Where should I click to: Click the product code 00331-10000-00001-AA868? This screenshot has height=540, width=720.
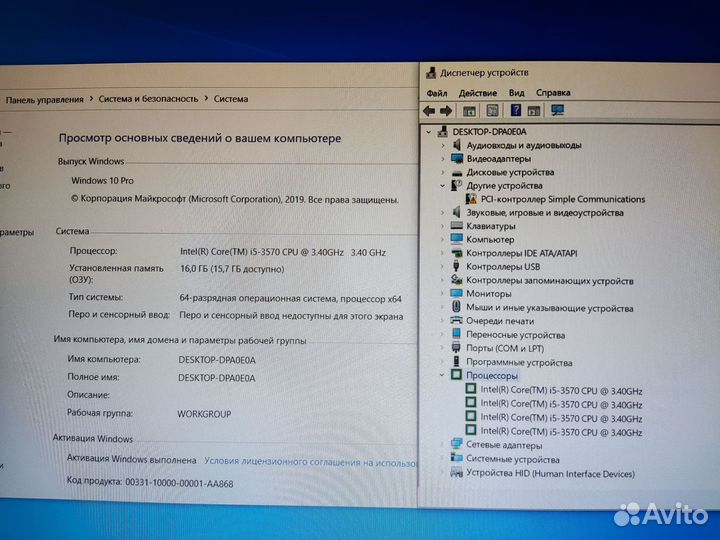(x=179, y=484)
